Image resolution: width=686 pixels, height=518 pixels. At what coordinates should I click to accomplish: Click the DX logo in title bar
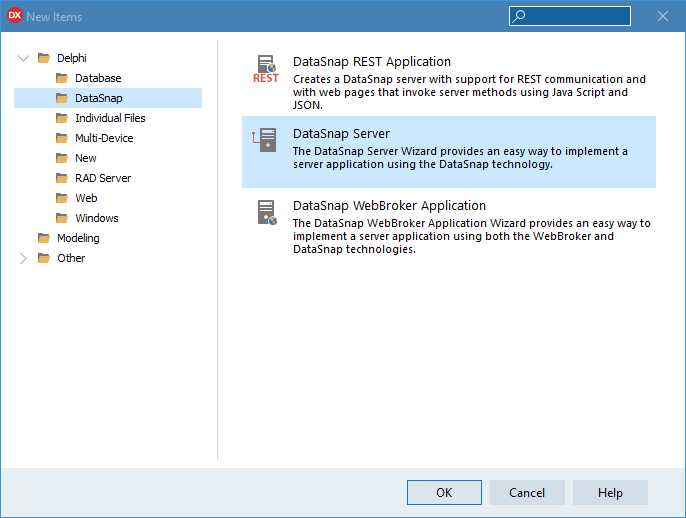pyautogui.click(x=14, y=16)
